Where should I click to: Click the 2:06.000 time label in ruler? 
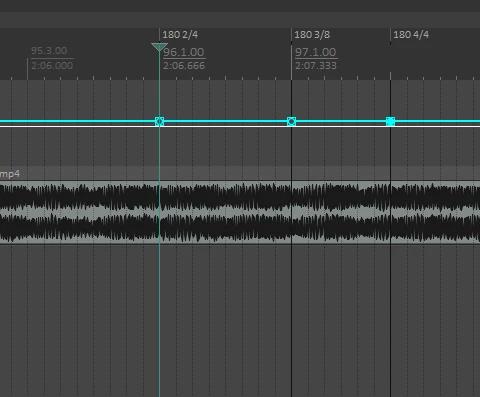(x=52, y=65)
